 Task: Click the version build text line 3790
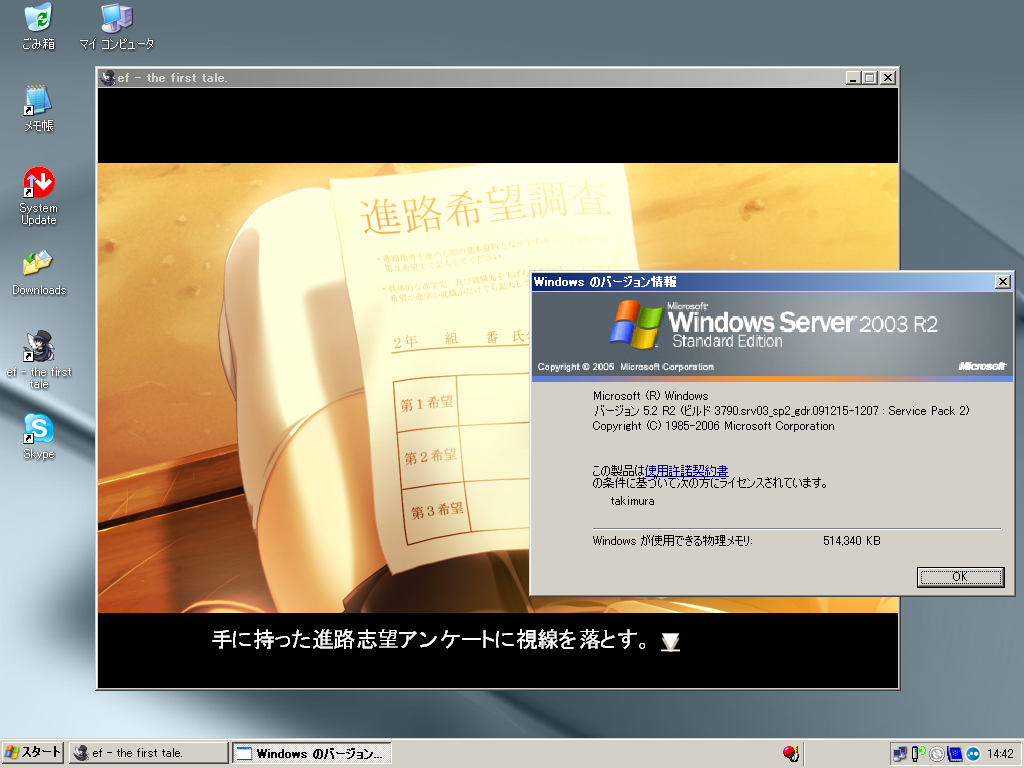(x=781, y=411)
